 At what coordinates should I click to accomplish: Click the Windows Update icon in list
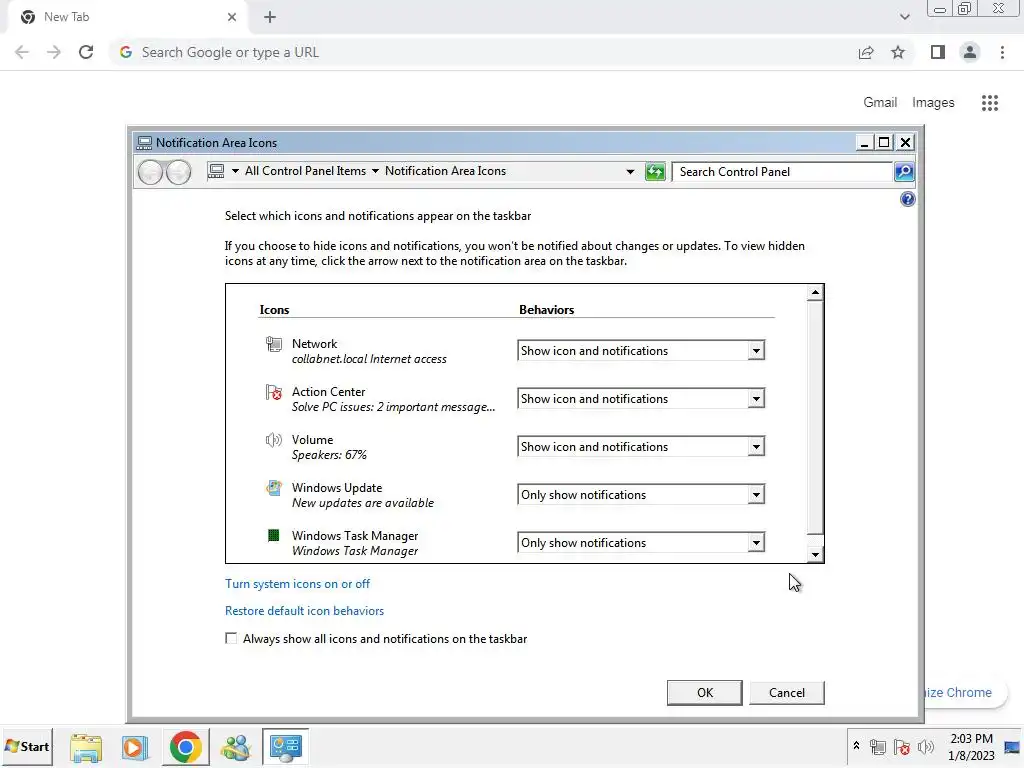click(x=274, y=488)
